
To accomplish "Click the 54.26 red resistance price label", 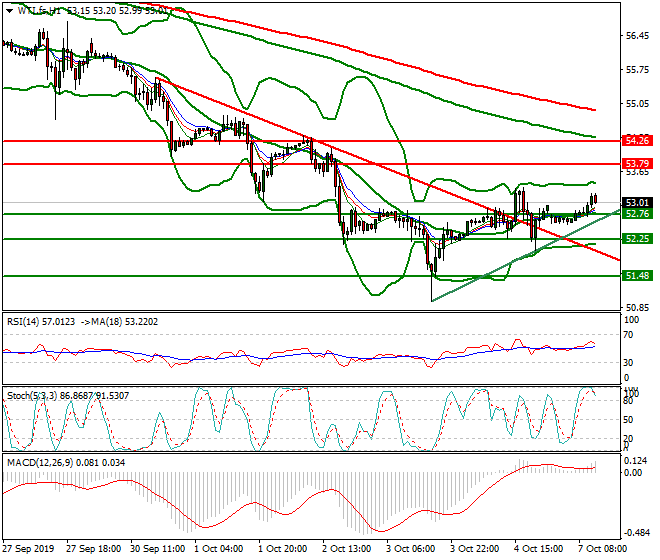I will [637, 141].
